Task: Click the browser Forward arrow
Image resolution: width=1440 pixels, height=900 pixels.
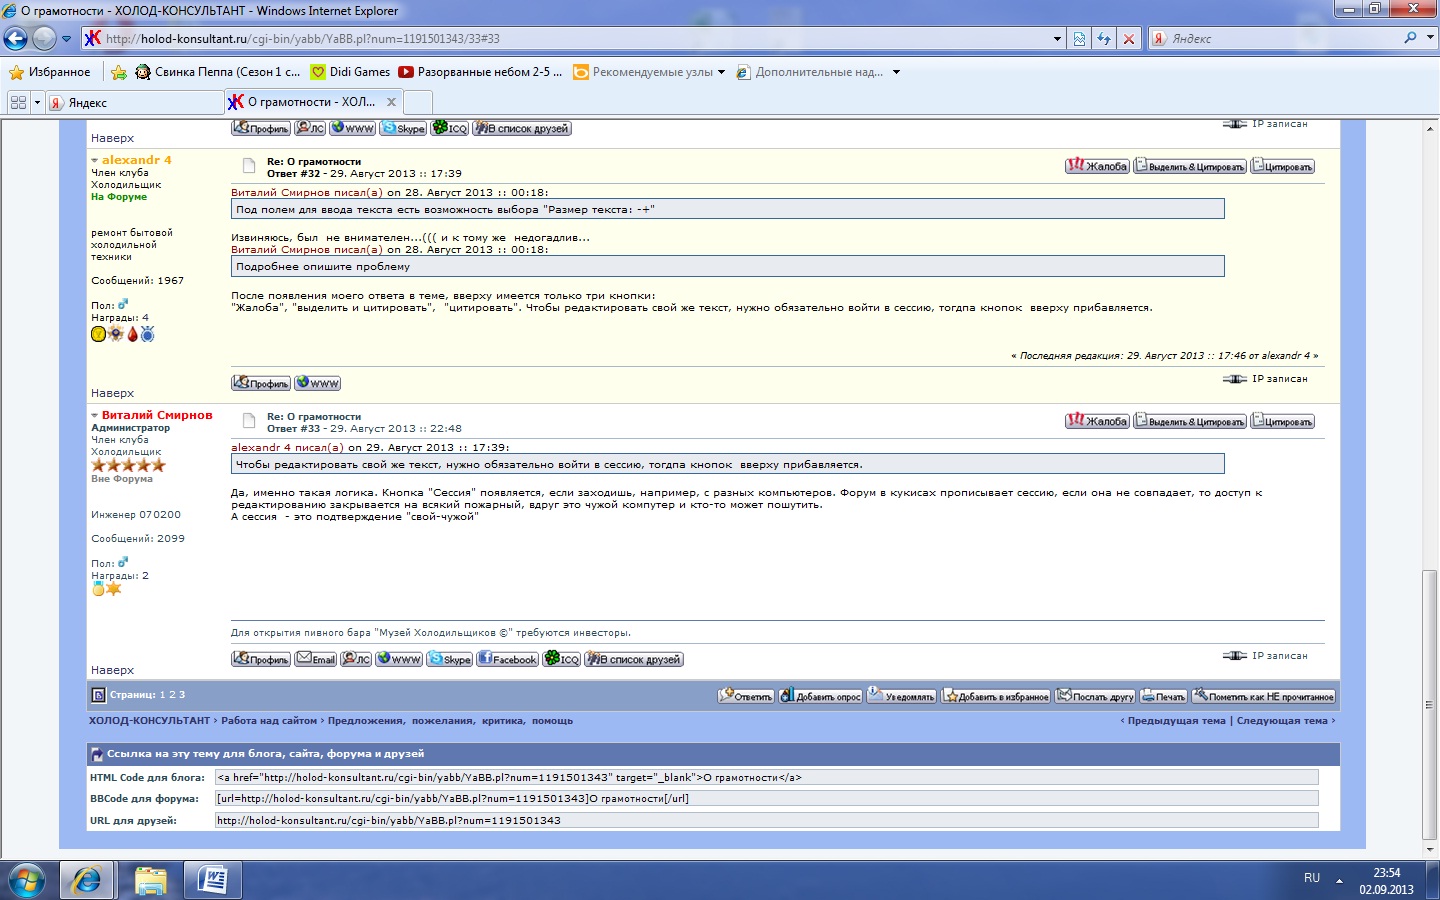Action: (44, 39)
